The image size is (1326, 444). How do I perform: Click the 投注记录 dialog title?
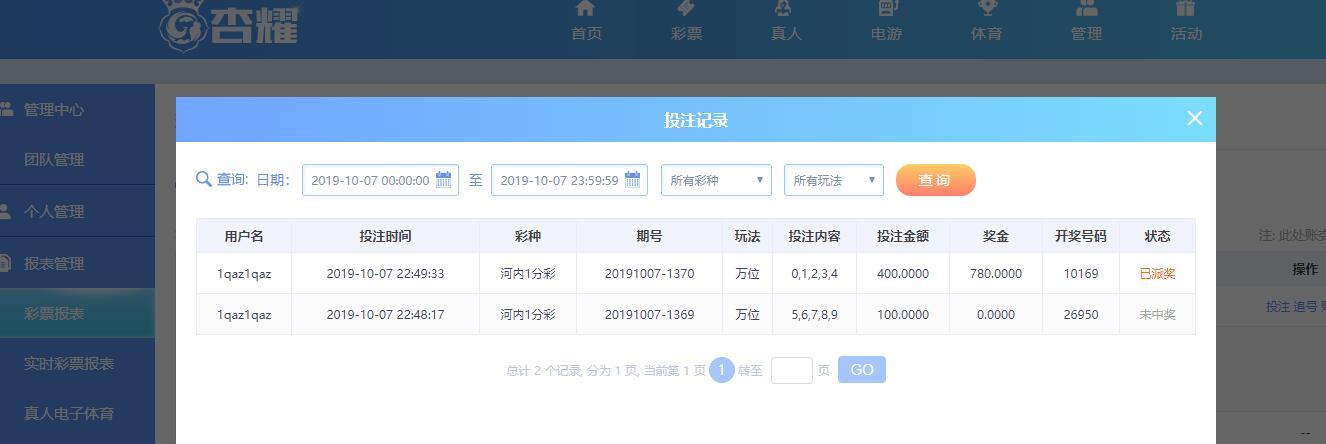click(x=696, y=120)
